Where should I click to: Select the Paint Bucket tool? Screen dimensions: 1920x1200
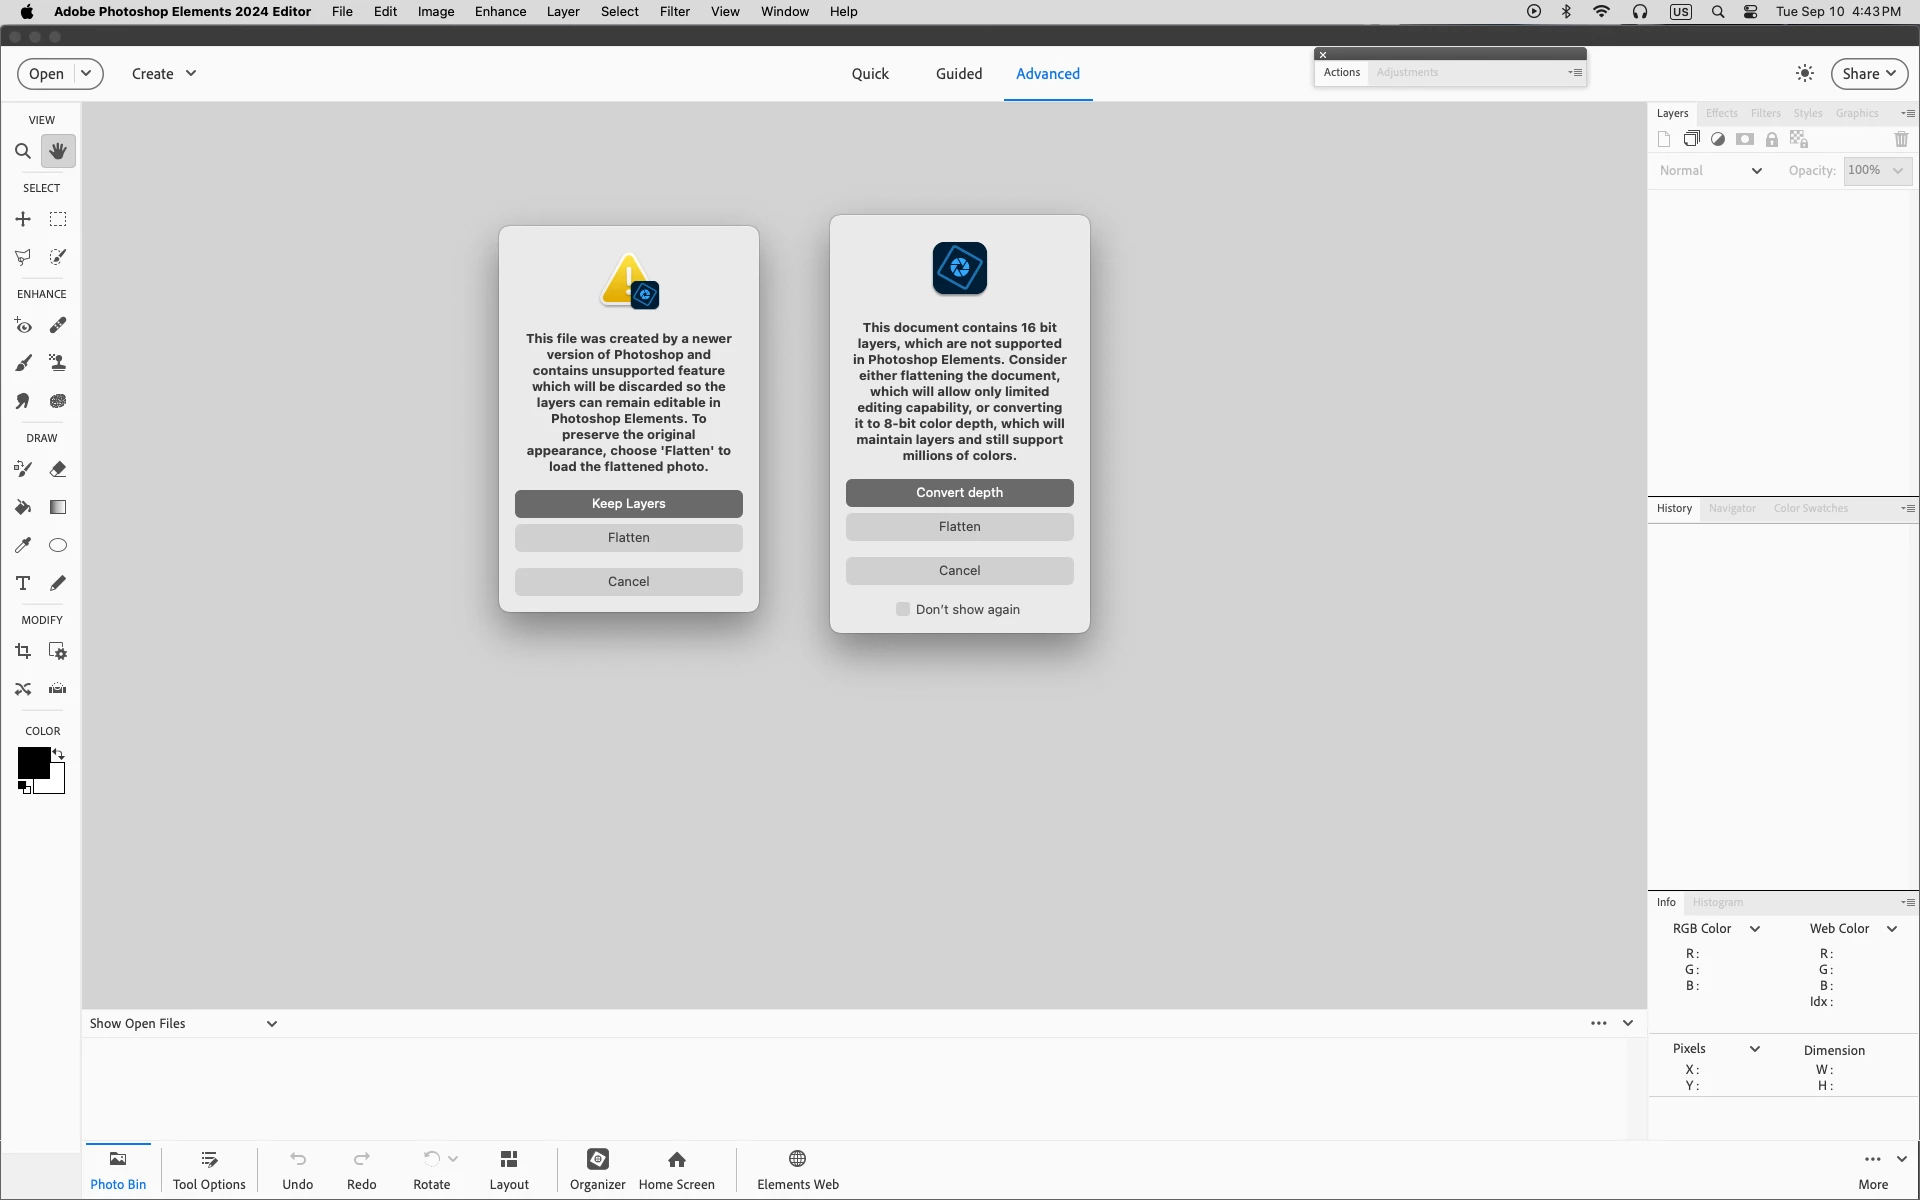tap(22, 507)
